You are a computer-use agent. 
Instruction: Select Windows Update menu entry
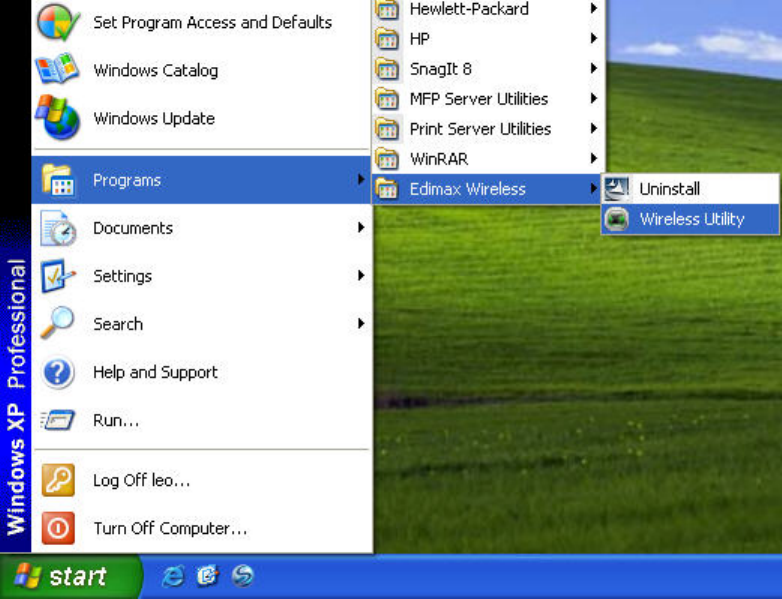pyautogui.click(x=201, y=118)
